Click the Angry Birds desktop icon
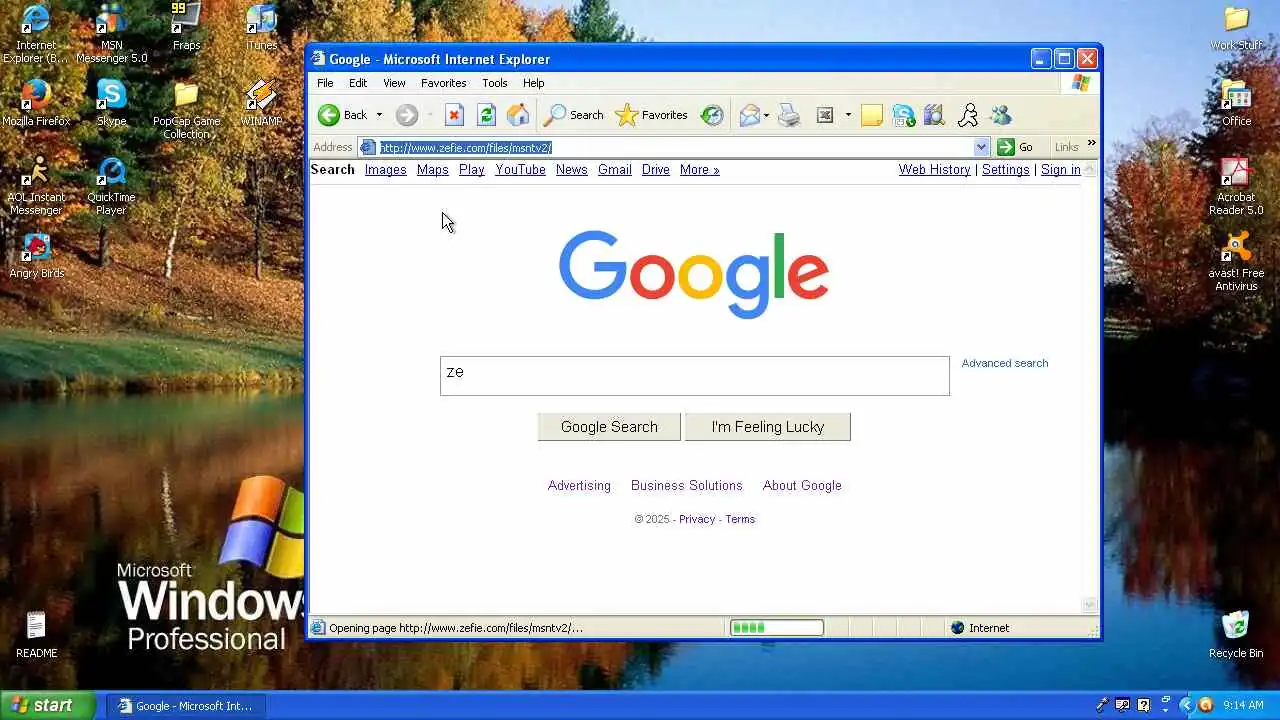 point(37,256)
